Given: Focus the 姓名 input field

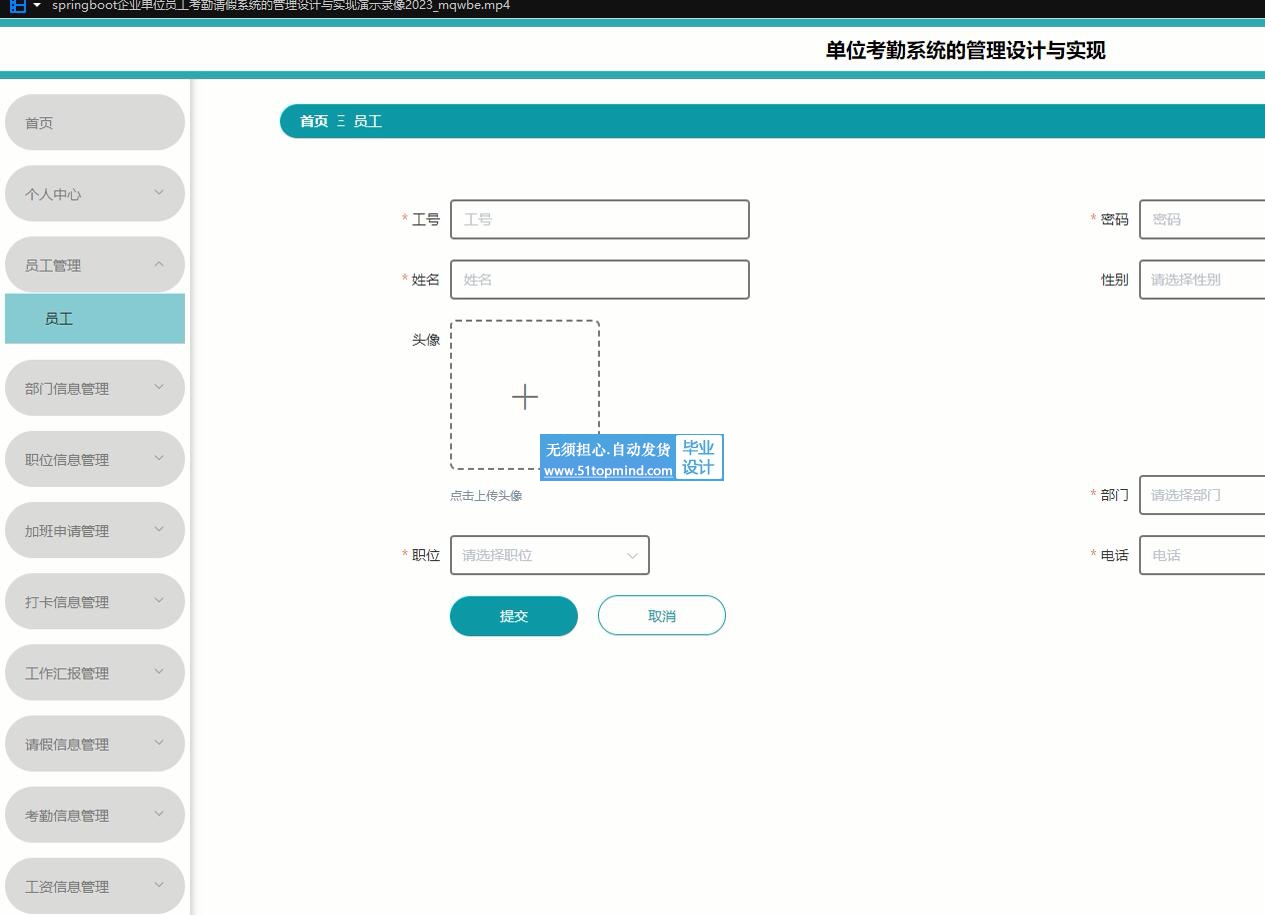Looking at the screenshot, I should pos(599,280).
